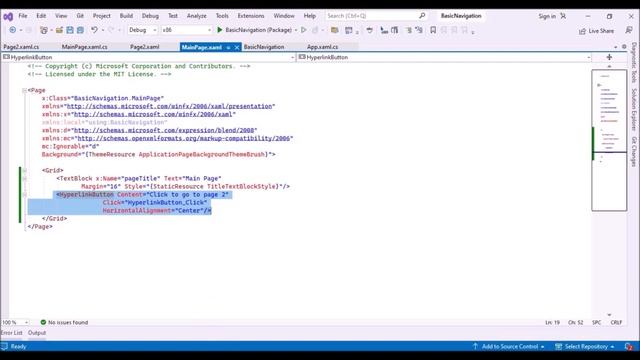Switch to the MainPage.xaml.cs tab
This screenshot has height=360, width=640.
[84, 47]
